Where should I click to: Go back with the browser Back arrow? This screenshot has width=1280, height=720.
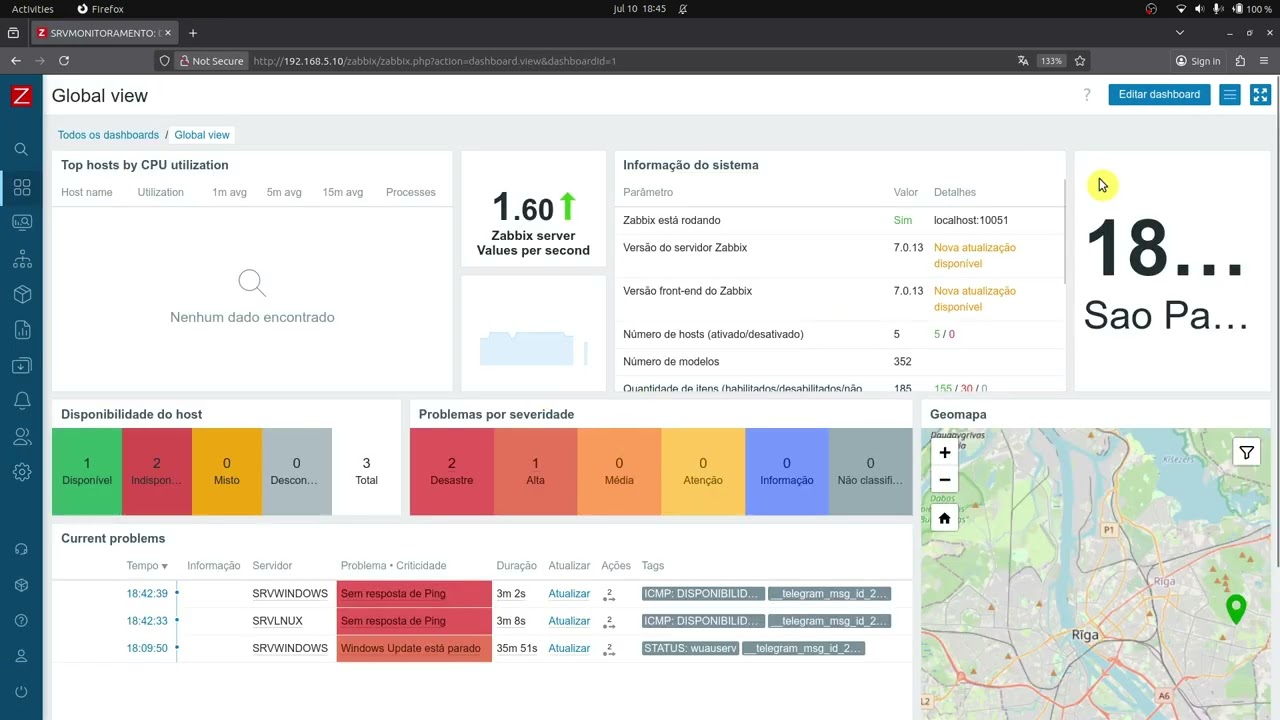16,61
